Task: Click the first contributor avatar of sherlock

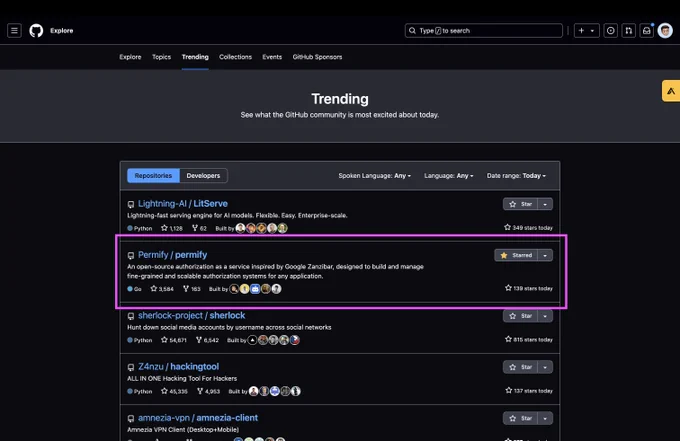Action: click(252, 340)
